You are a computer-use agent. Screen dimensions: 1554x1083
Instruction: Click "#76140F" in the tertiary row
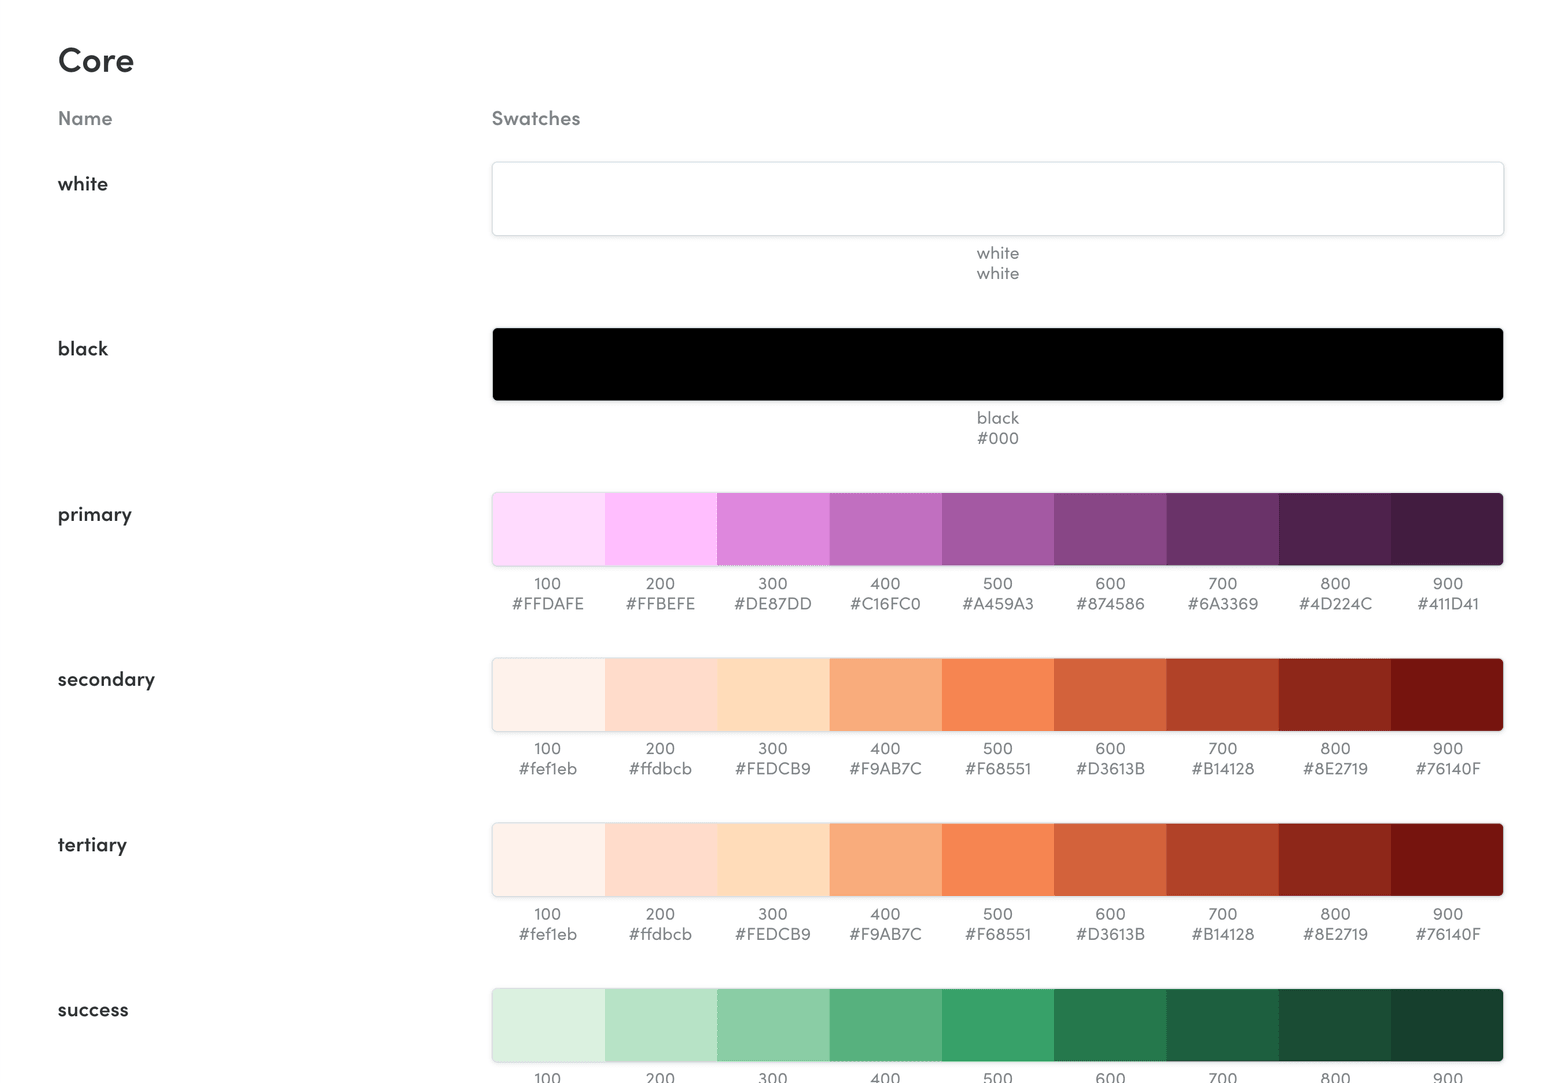point(1448,934)
